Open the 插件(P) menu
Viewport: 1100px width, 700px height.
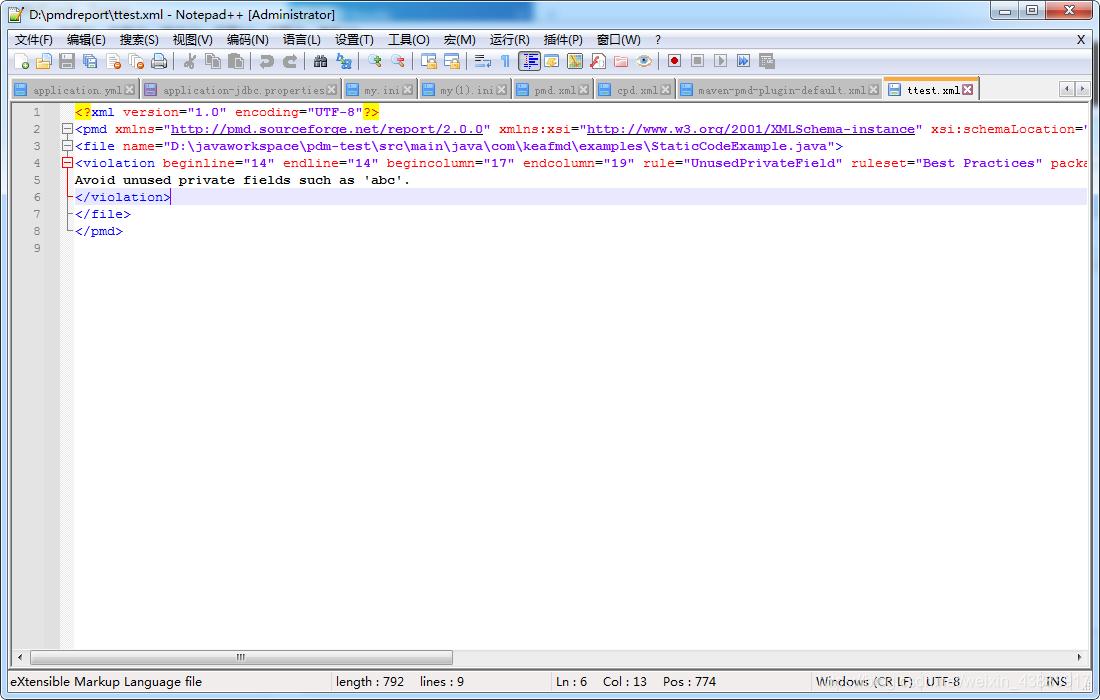coord(562,40)
